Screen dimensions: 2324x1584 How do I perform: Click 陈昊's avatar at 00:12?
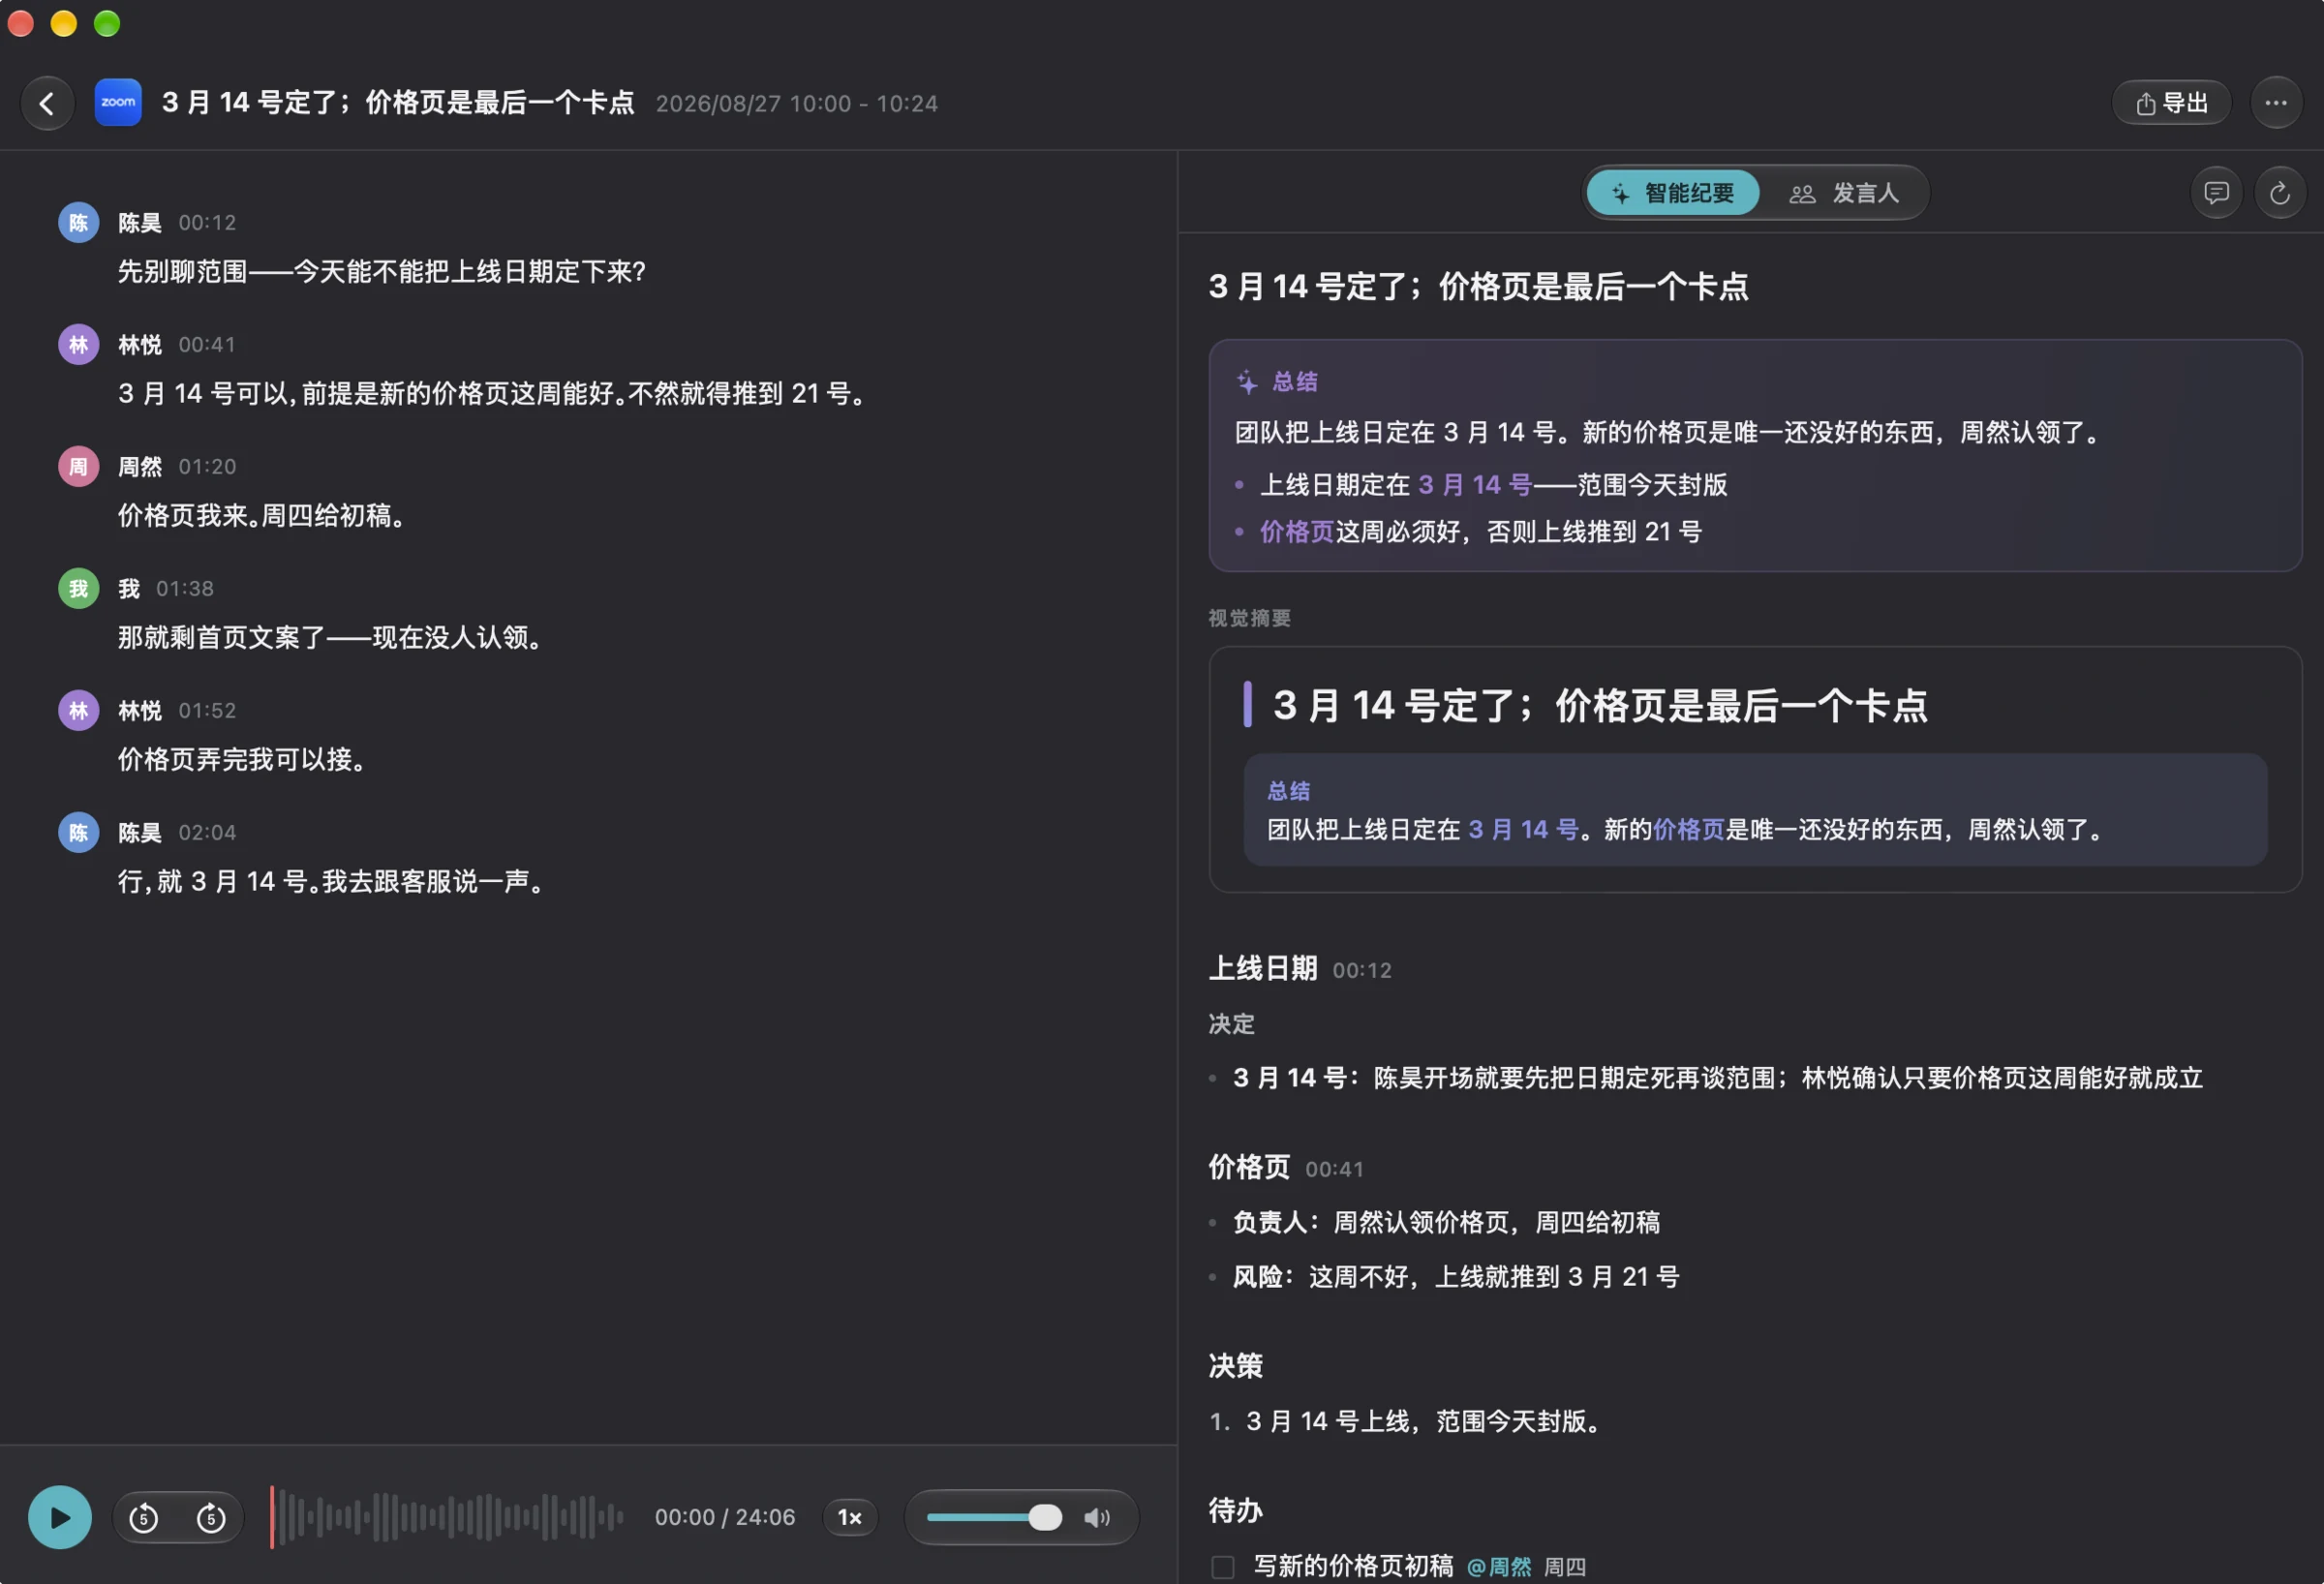coord(78,222)
